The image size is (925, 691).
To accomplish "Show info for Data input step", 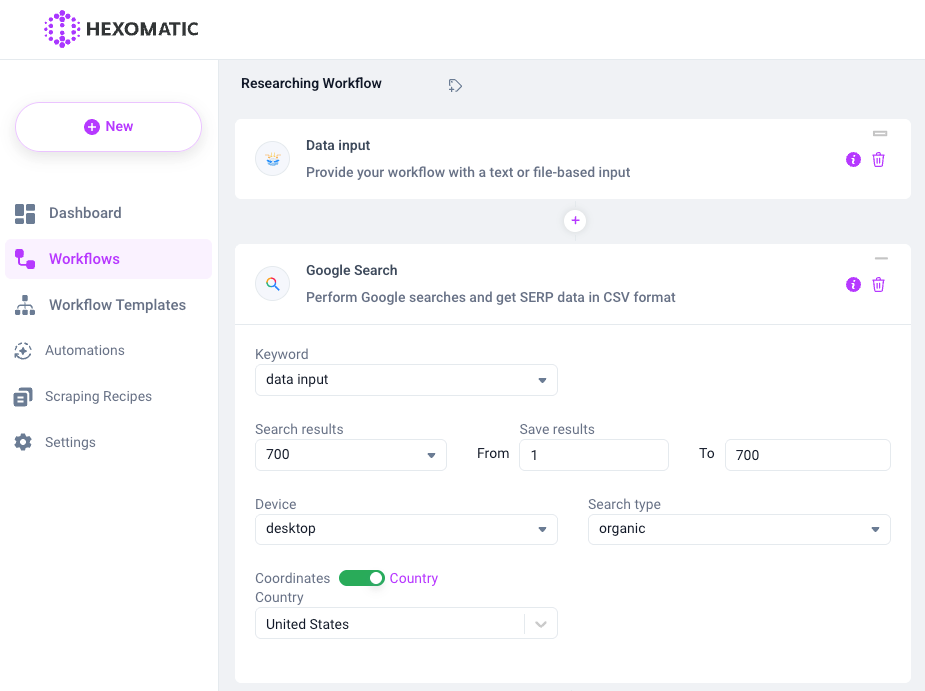I will [x=853, y=160].
